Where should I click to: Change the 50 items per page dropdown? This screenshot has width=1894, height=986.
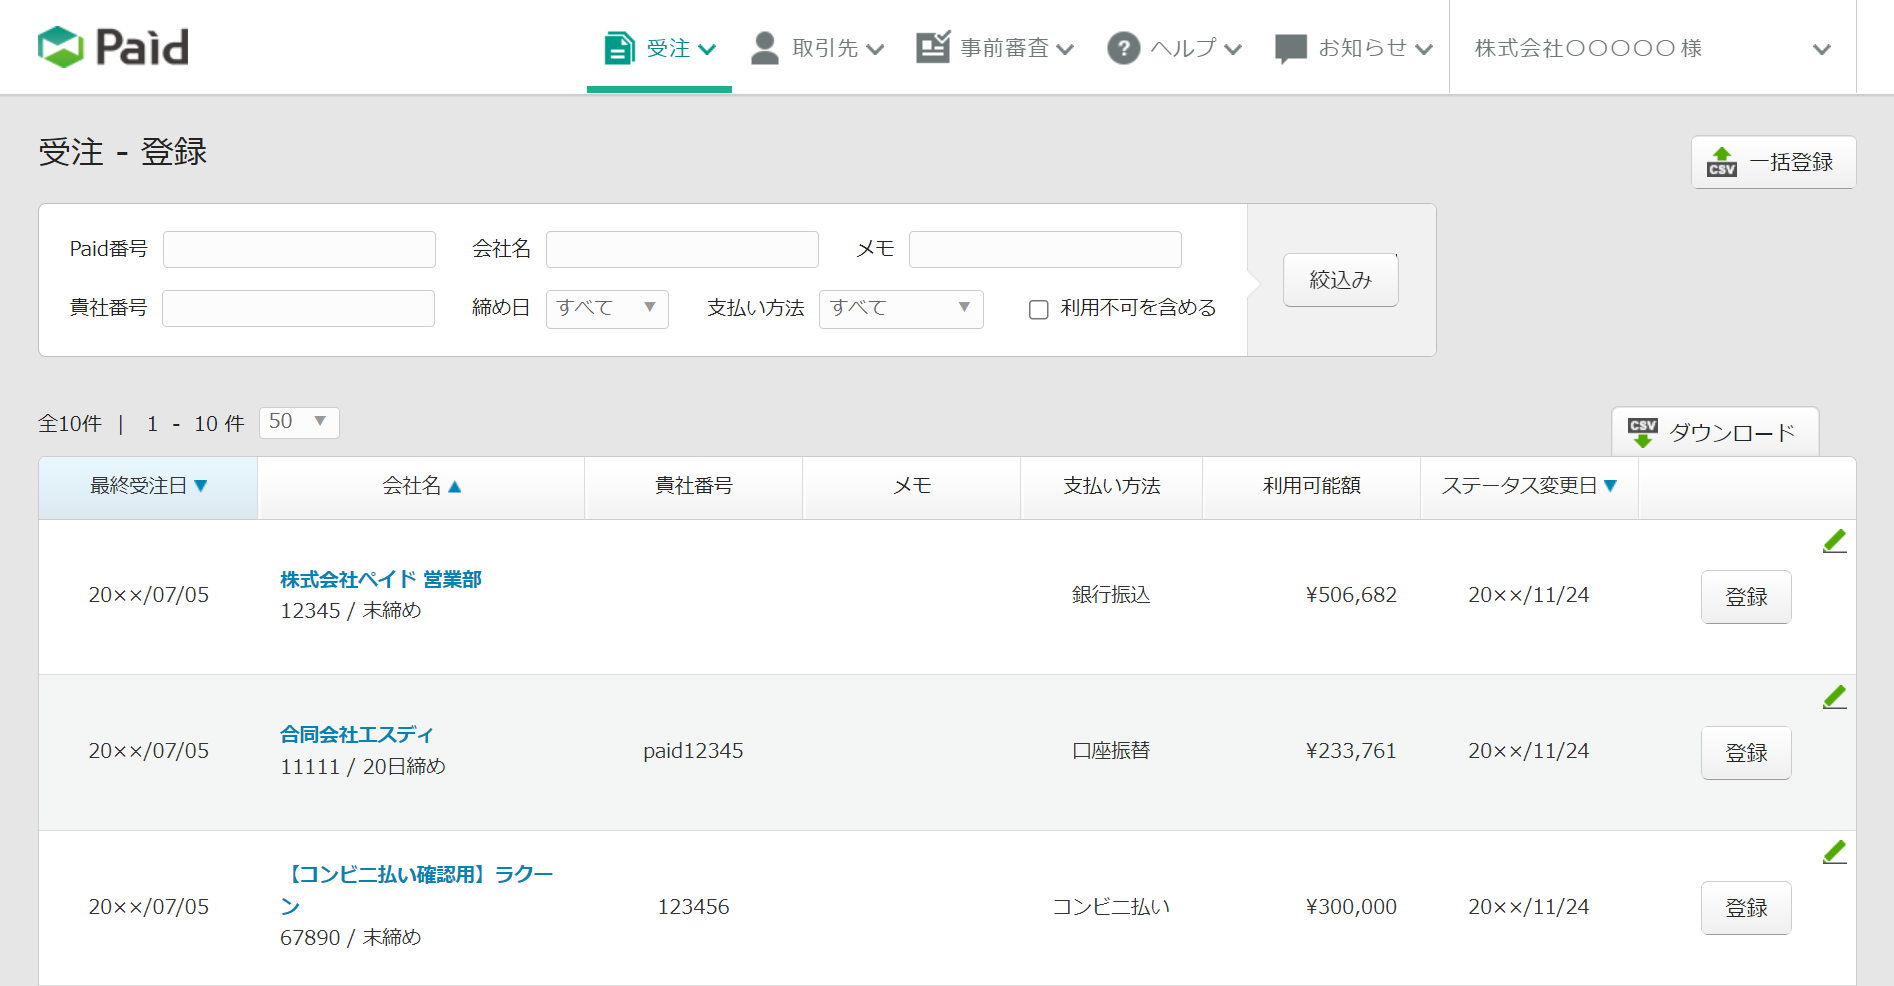(298, 422)
